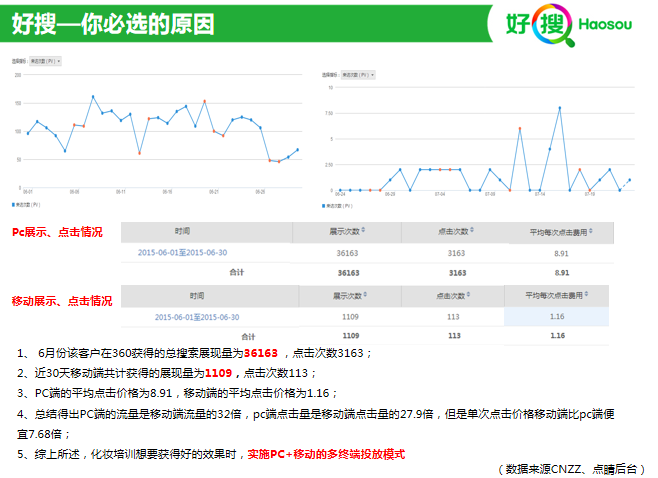Image resolution: width=658 pixels, height=478 pixels.
Task: Click the red heading Pc展示、点击情况
Action: (57, 232)
